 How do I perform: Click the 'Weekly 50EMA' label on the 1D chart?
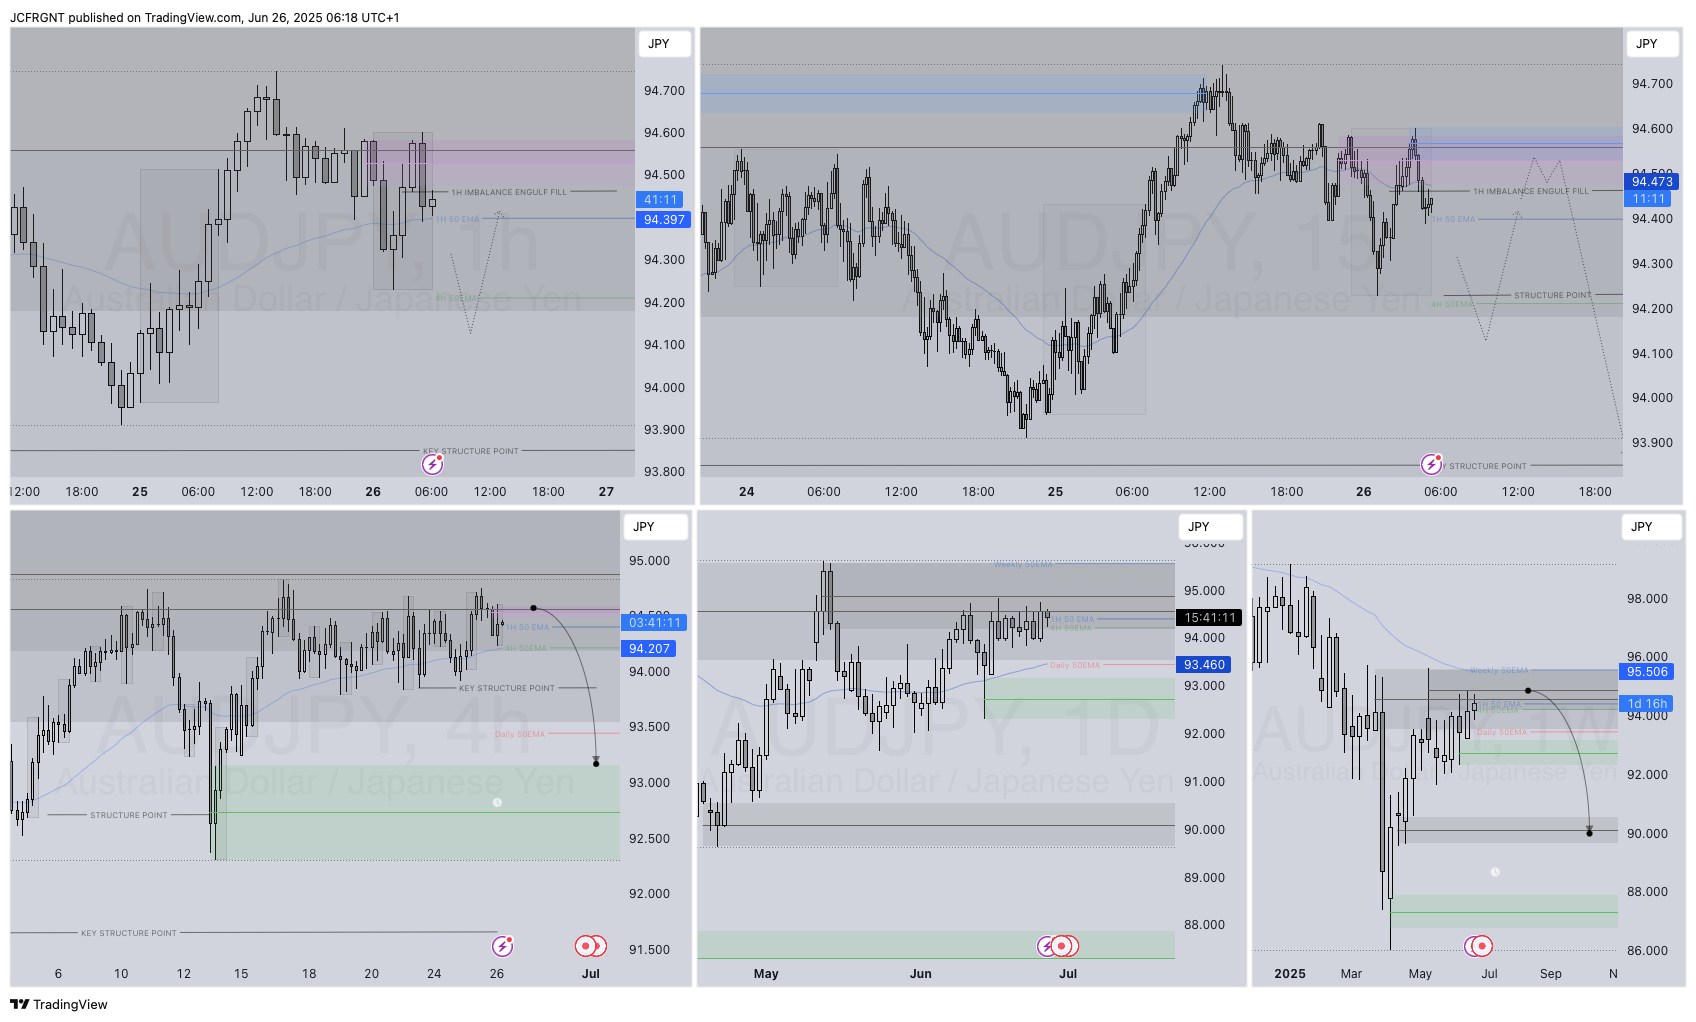[x=1023, y=565]
